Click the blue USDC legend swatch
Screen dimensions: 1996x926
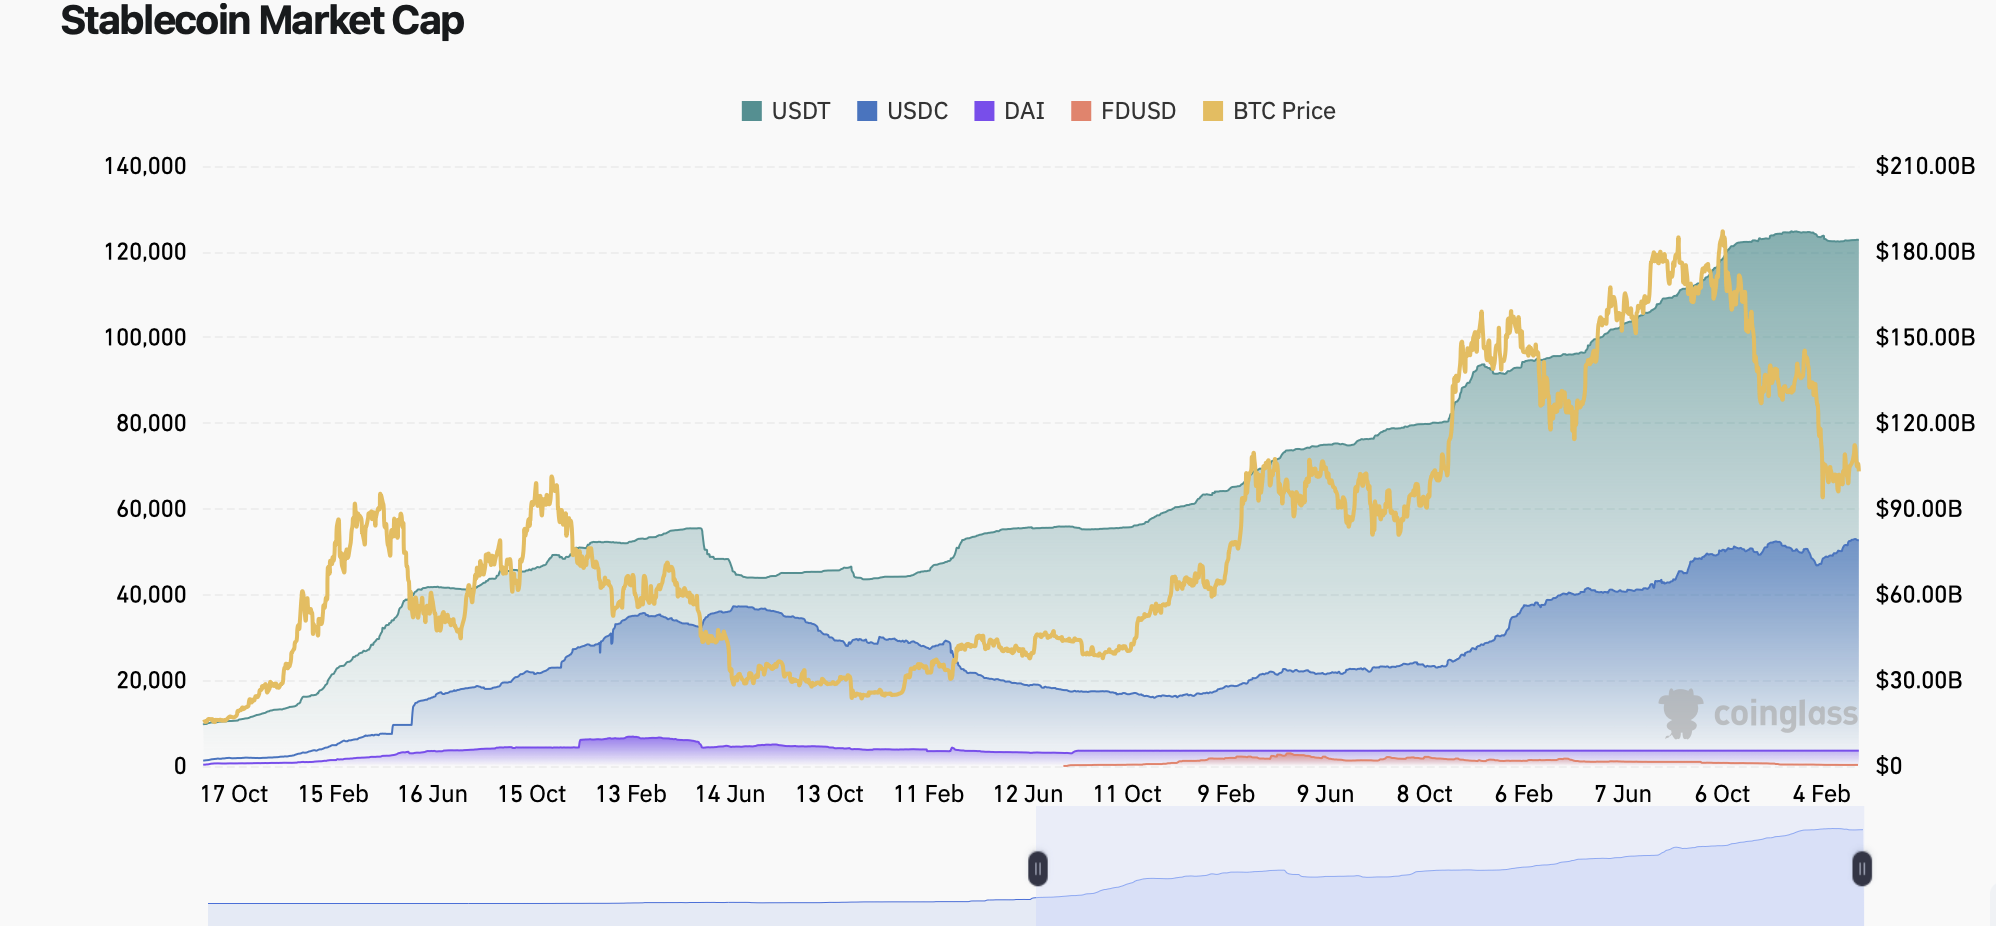[x=865, y=111]
